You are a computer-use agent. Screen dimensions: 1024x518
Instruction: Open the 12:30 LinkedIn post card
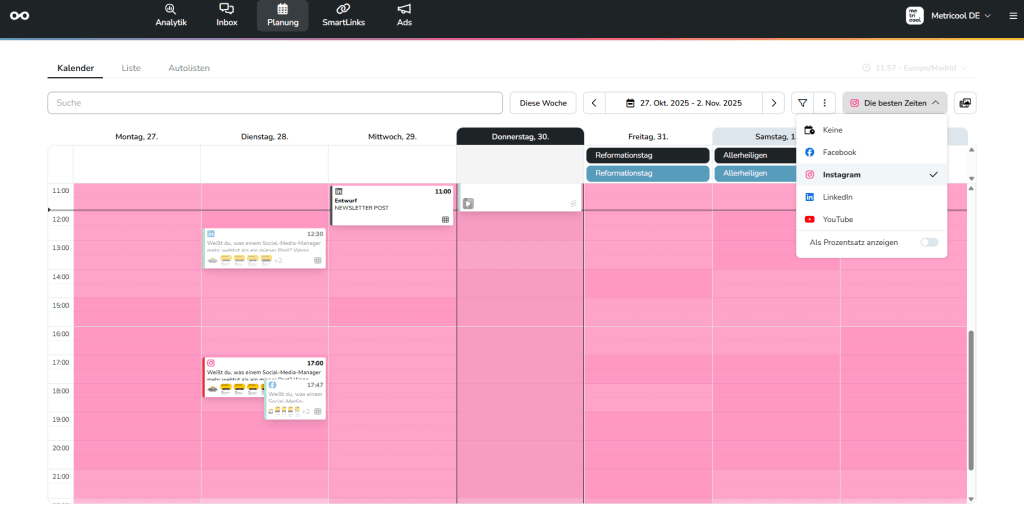[x=264, y=248]
